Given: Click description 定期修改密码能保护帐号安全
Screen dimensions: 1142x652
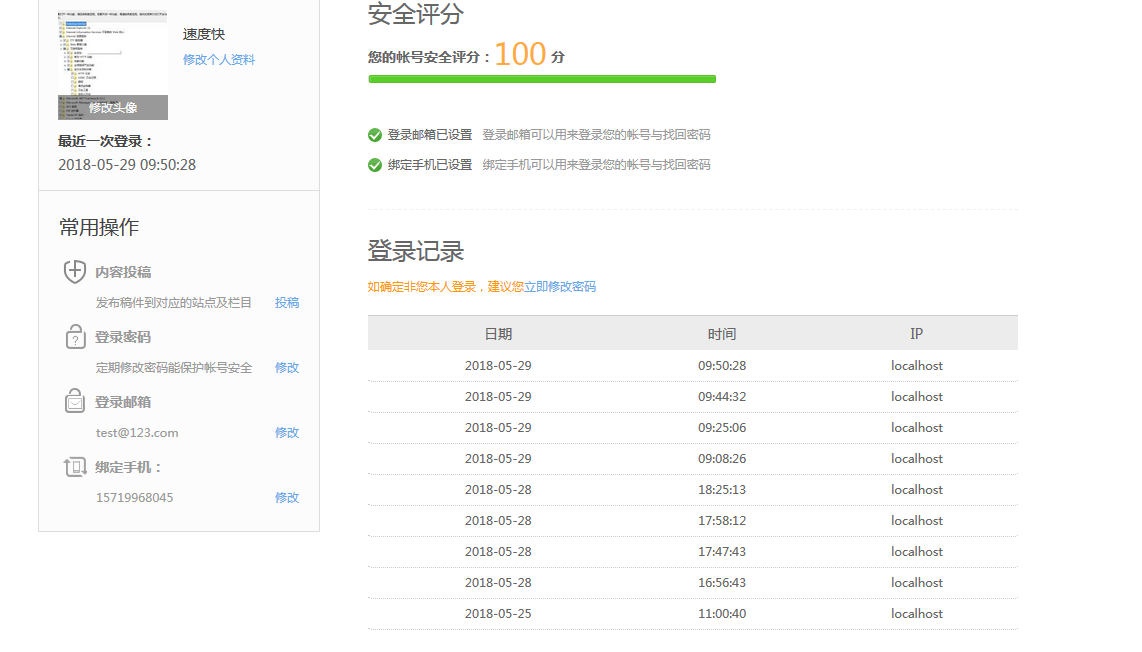Looking at the screenshot, I should click(x=173, y=367).
